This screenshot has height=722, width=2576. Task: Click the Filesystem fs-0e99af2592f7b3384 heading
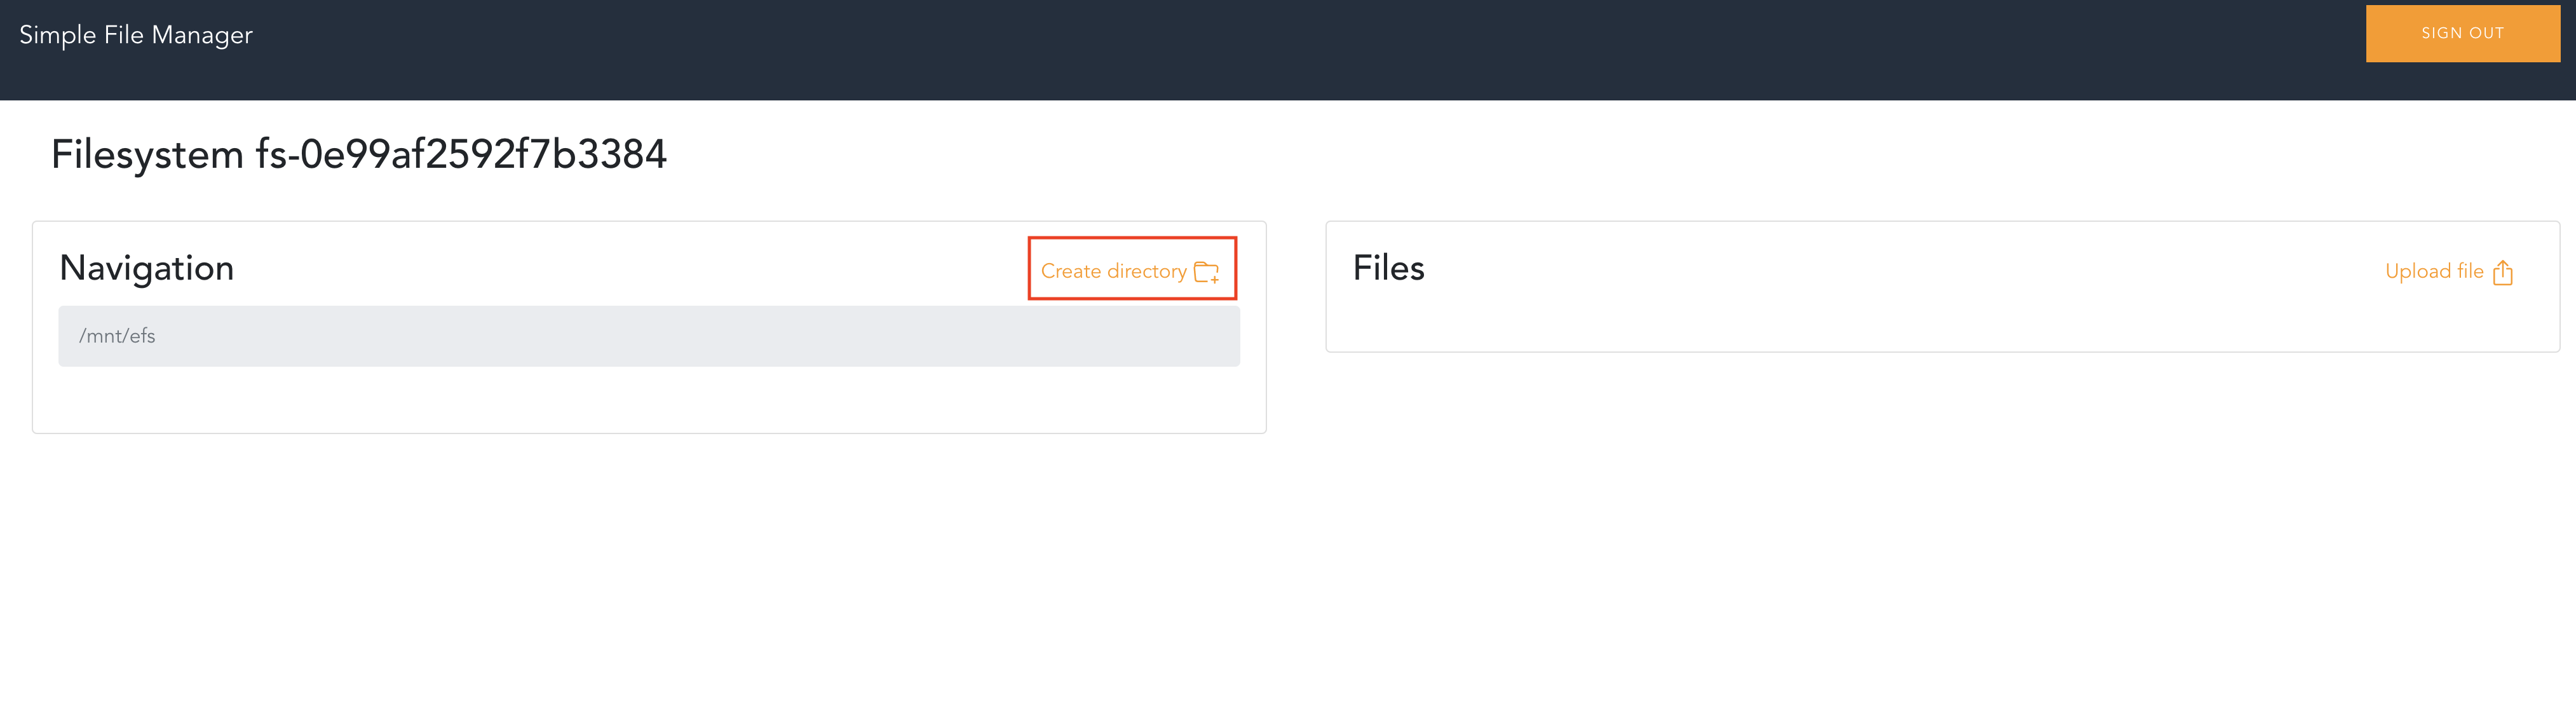[x=360, y=153]
